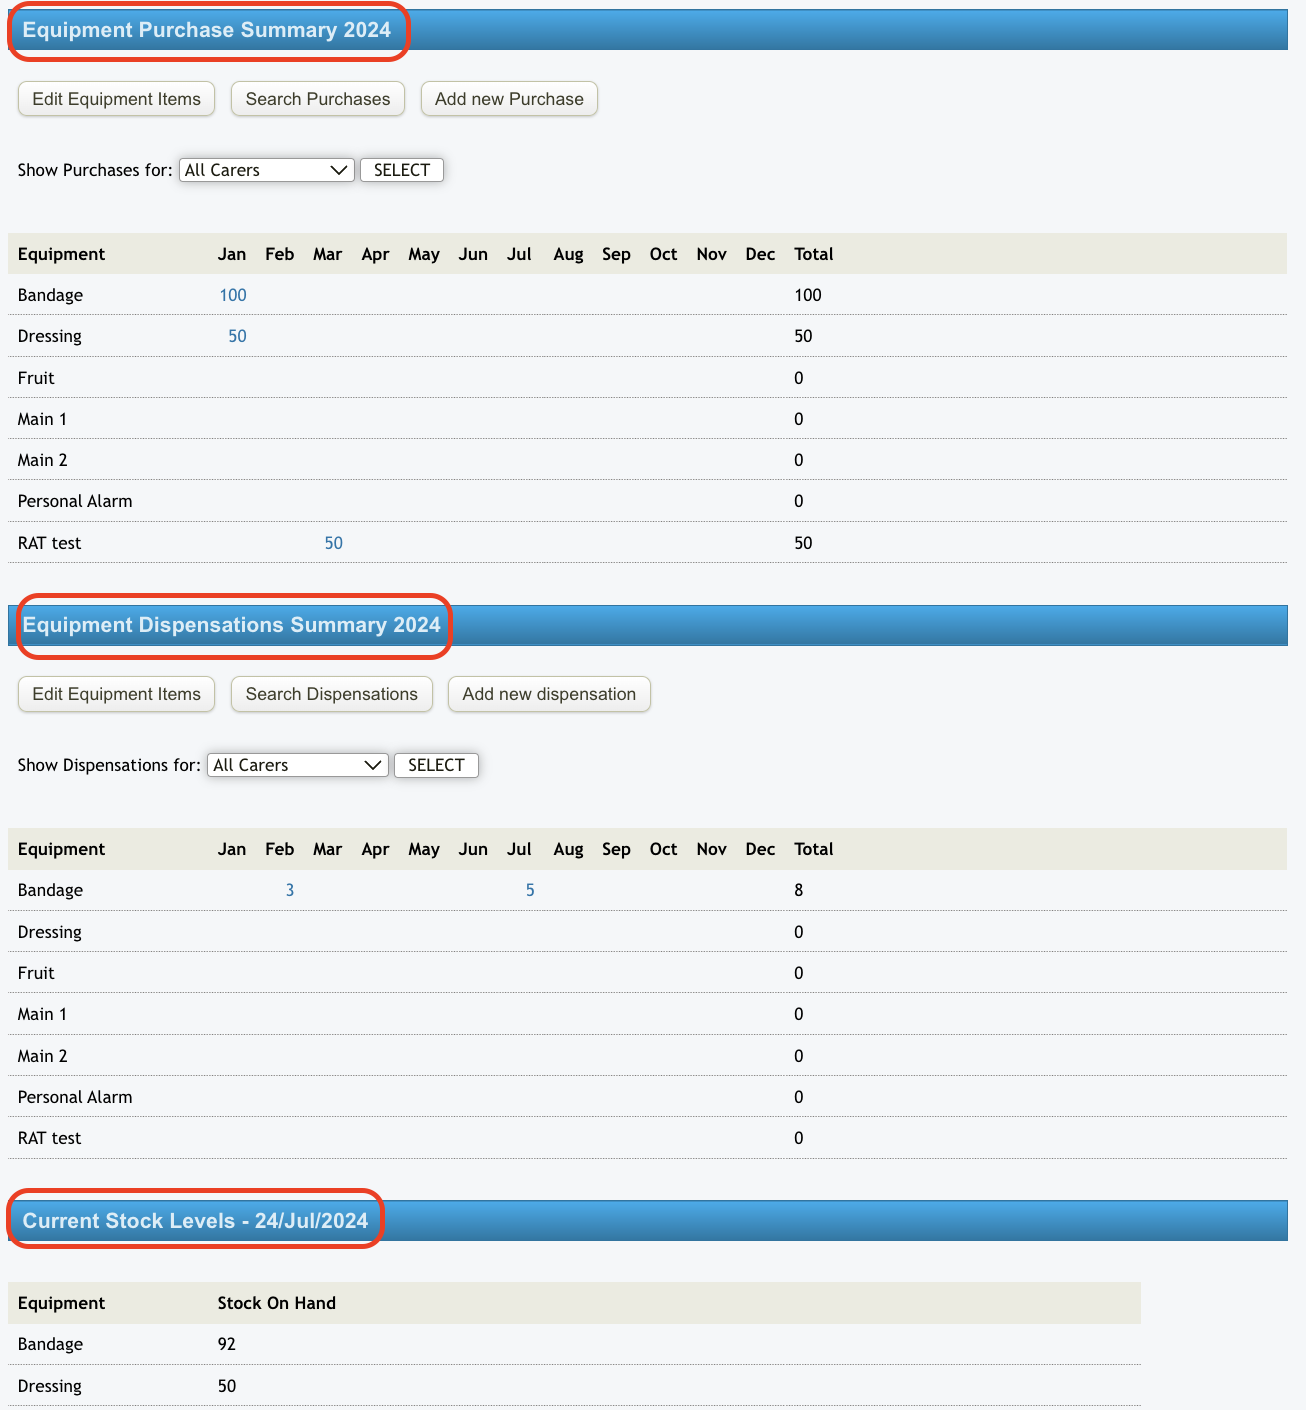Click Personal Alarm row in purchases table
This screenshot has width=1306, height=1410.
point(647,501)
